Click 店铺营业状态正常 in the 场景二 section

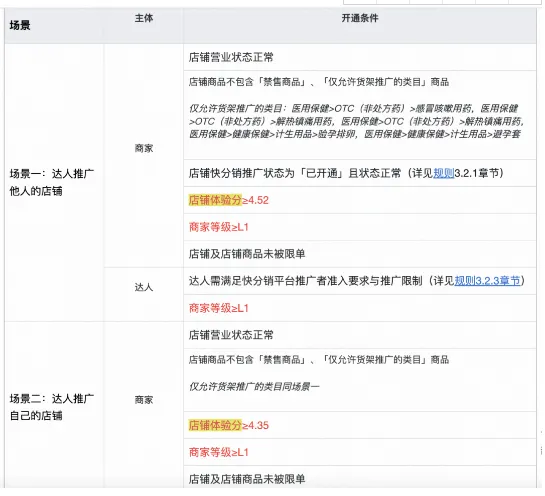231,335
